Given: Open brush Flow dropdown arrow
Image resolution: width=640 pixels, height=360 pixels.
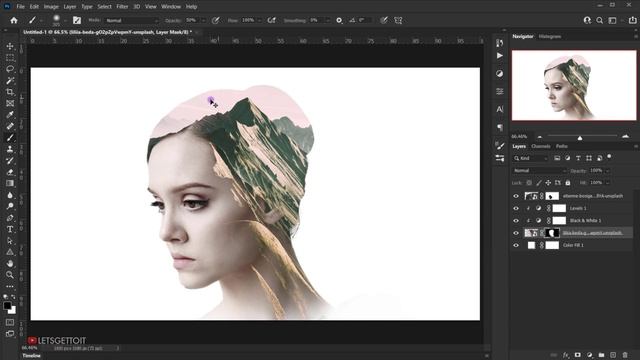Looking at the screenshot, I should tap(260, 20).
